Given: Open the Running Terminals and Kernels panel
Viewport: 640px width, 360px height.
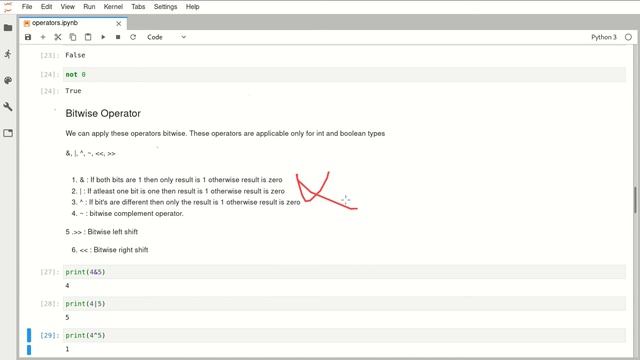Looking at the screenshot, I should pyautogui.click(x=8, y=54).
